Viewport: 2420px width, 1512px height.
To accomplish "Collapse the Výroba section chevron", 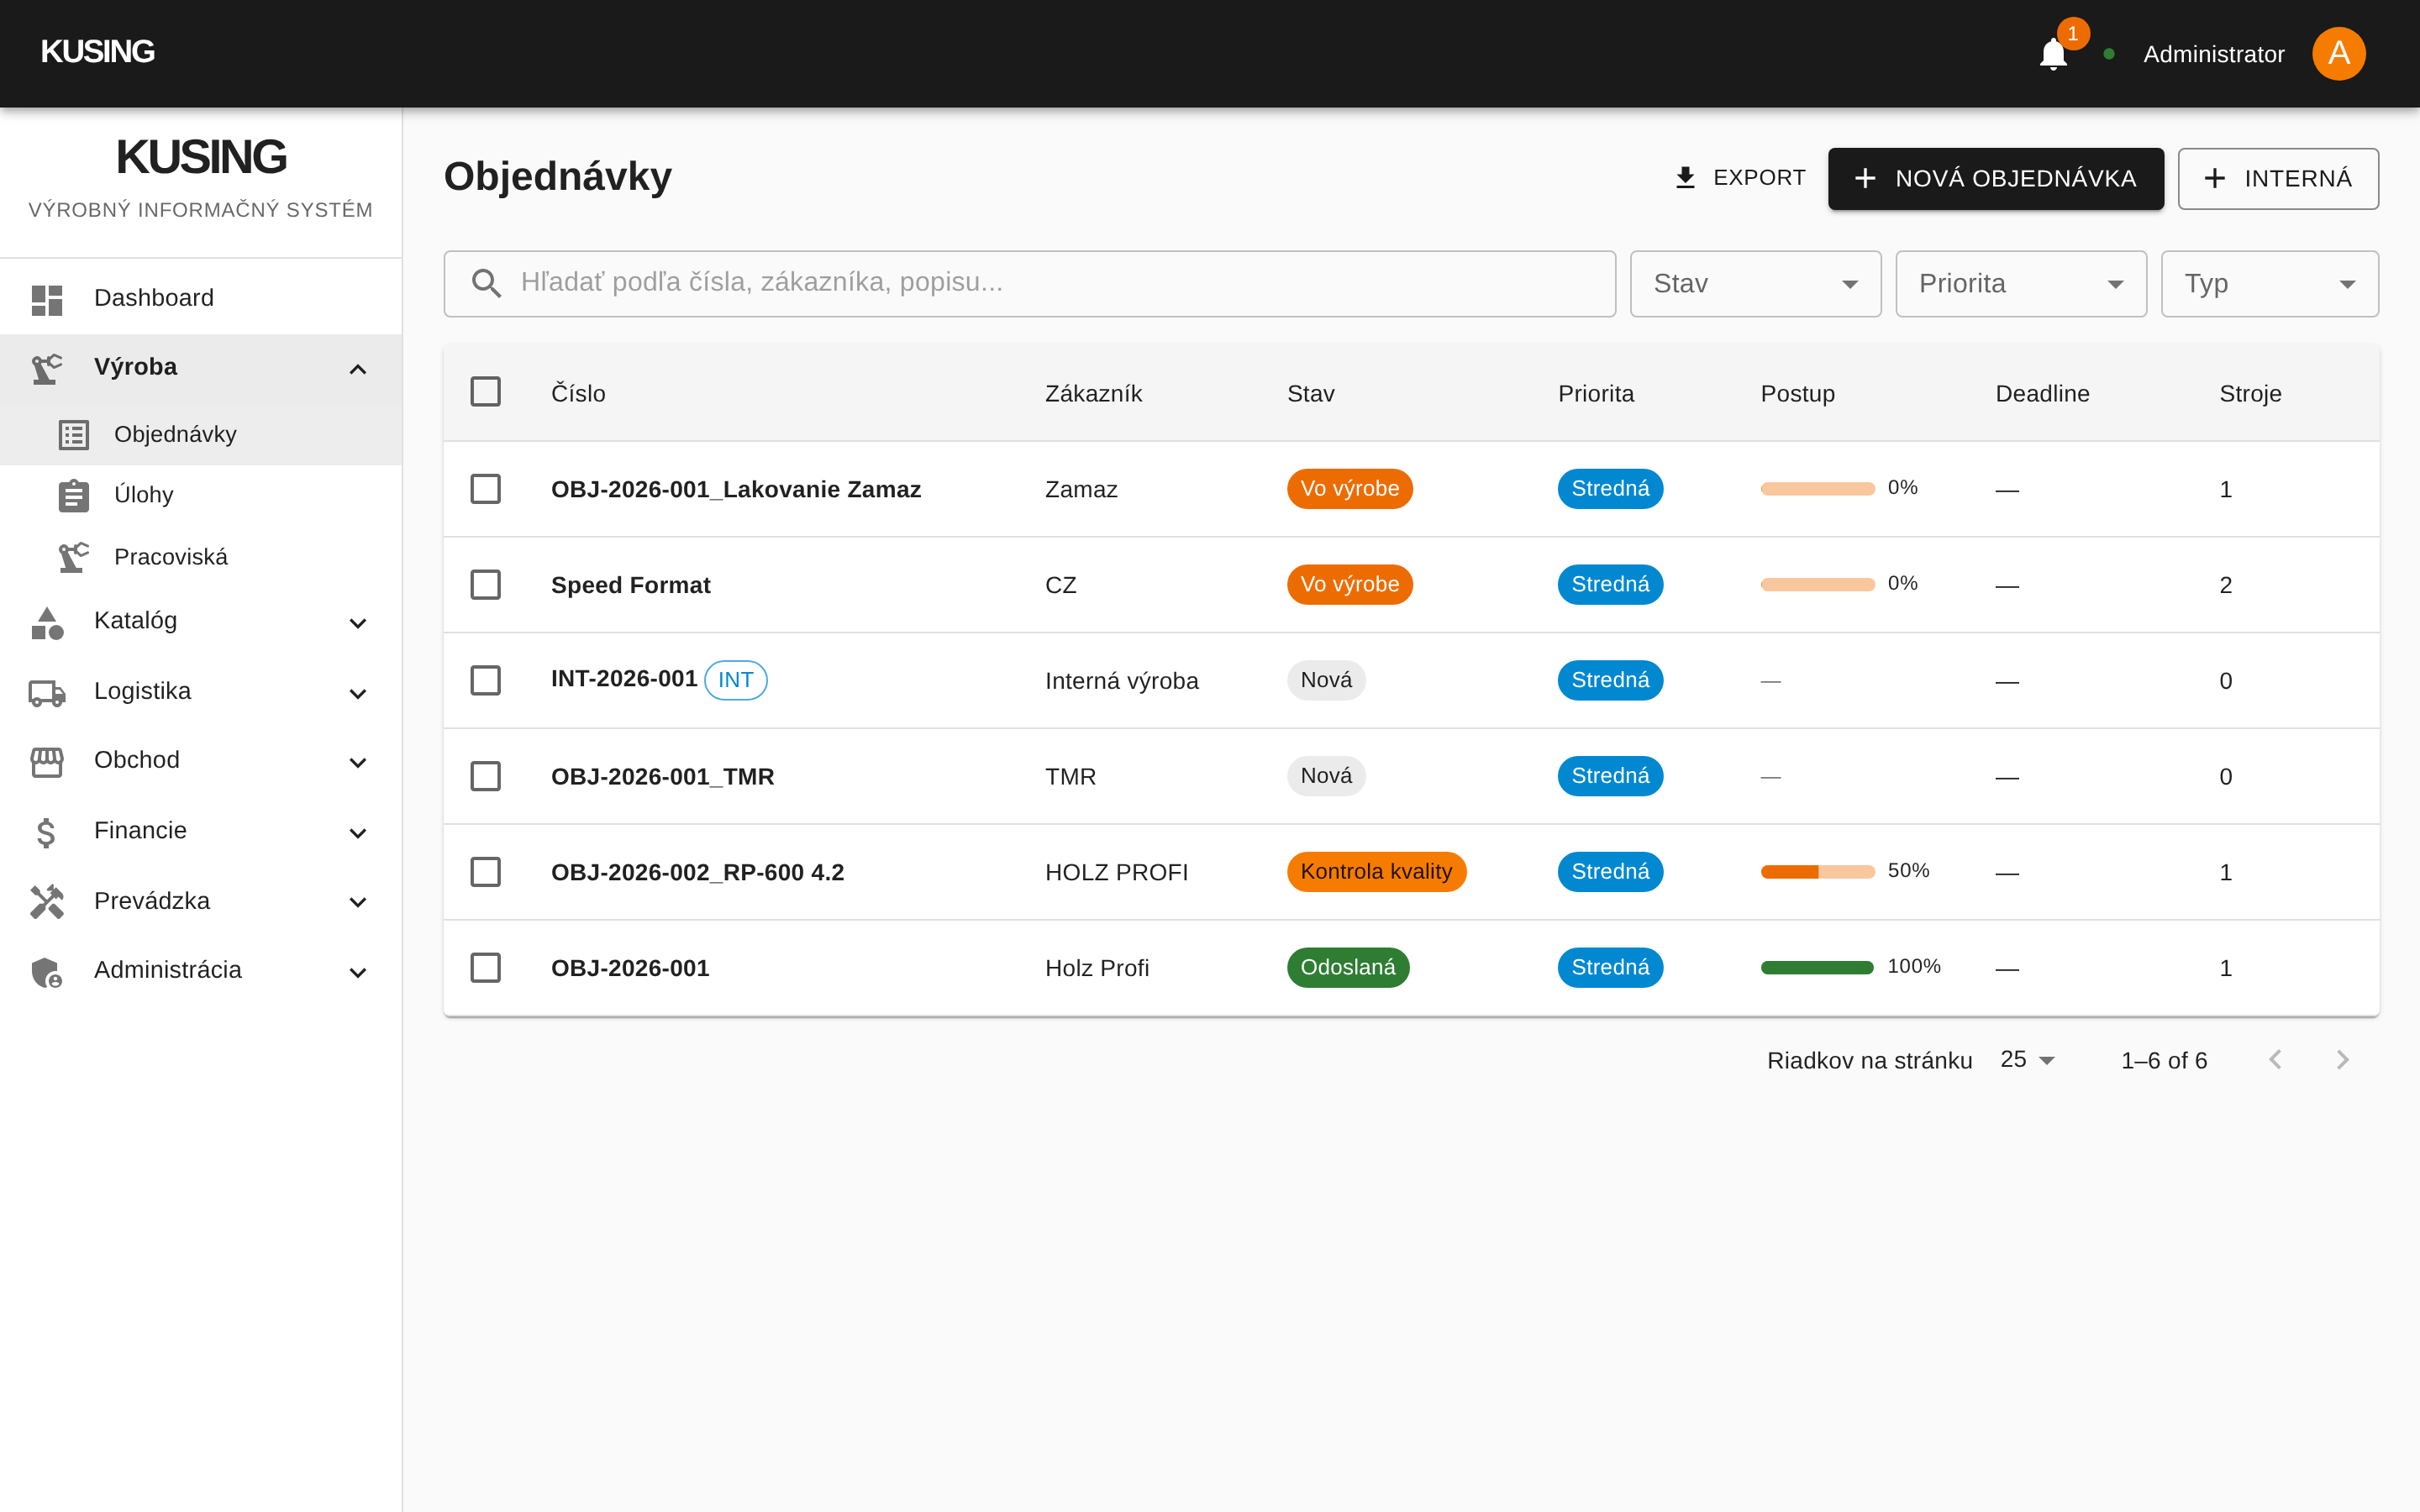I will point(358,370).
